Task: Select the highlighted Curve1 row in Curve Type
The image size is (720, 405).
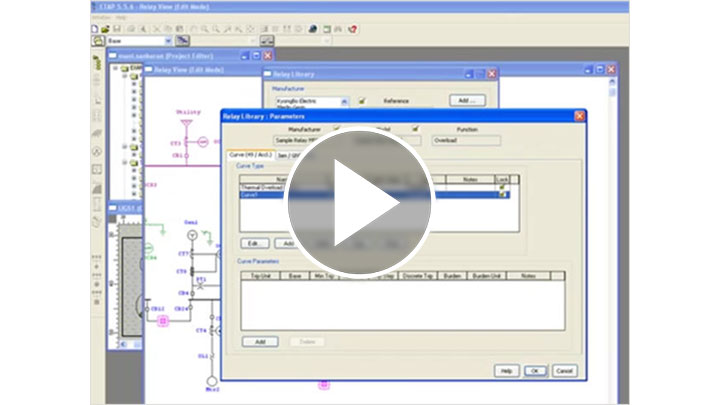Action: click(x=260, y=194)
